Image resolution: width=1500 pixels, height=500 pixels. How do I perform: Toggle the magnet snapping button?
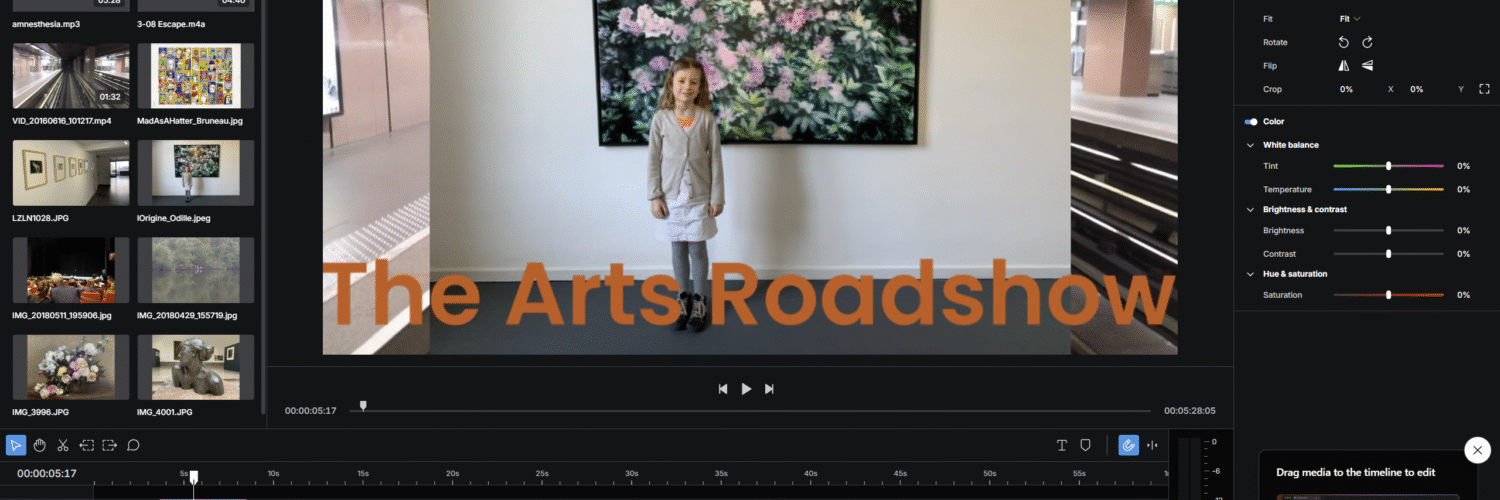pos(1128,445)
